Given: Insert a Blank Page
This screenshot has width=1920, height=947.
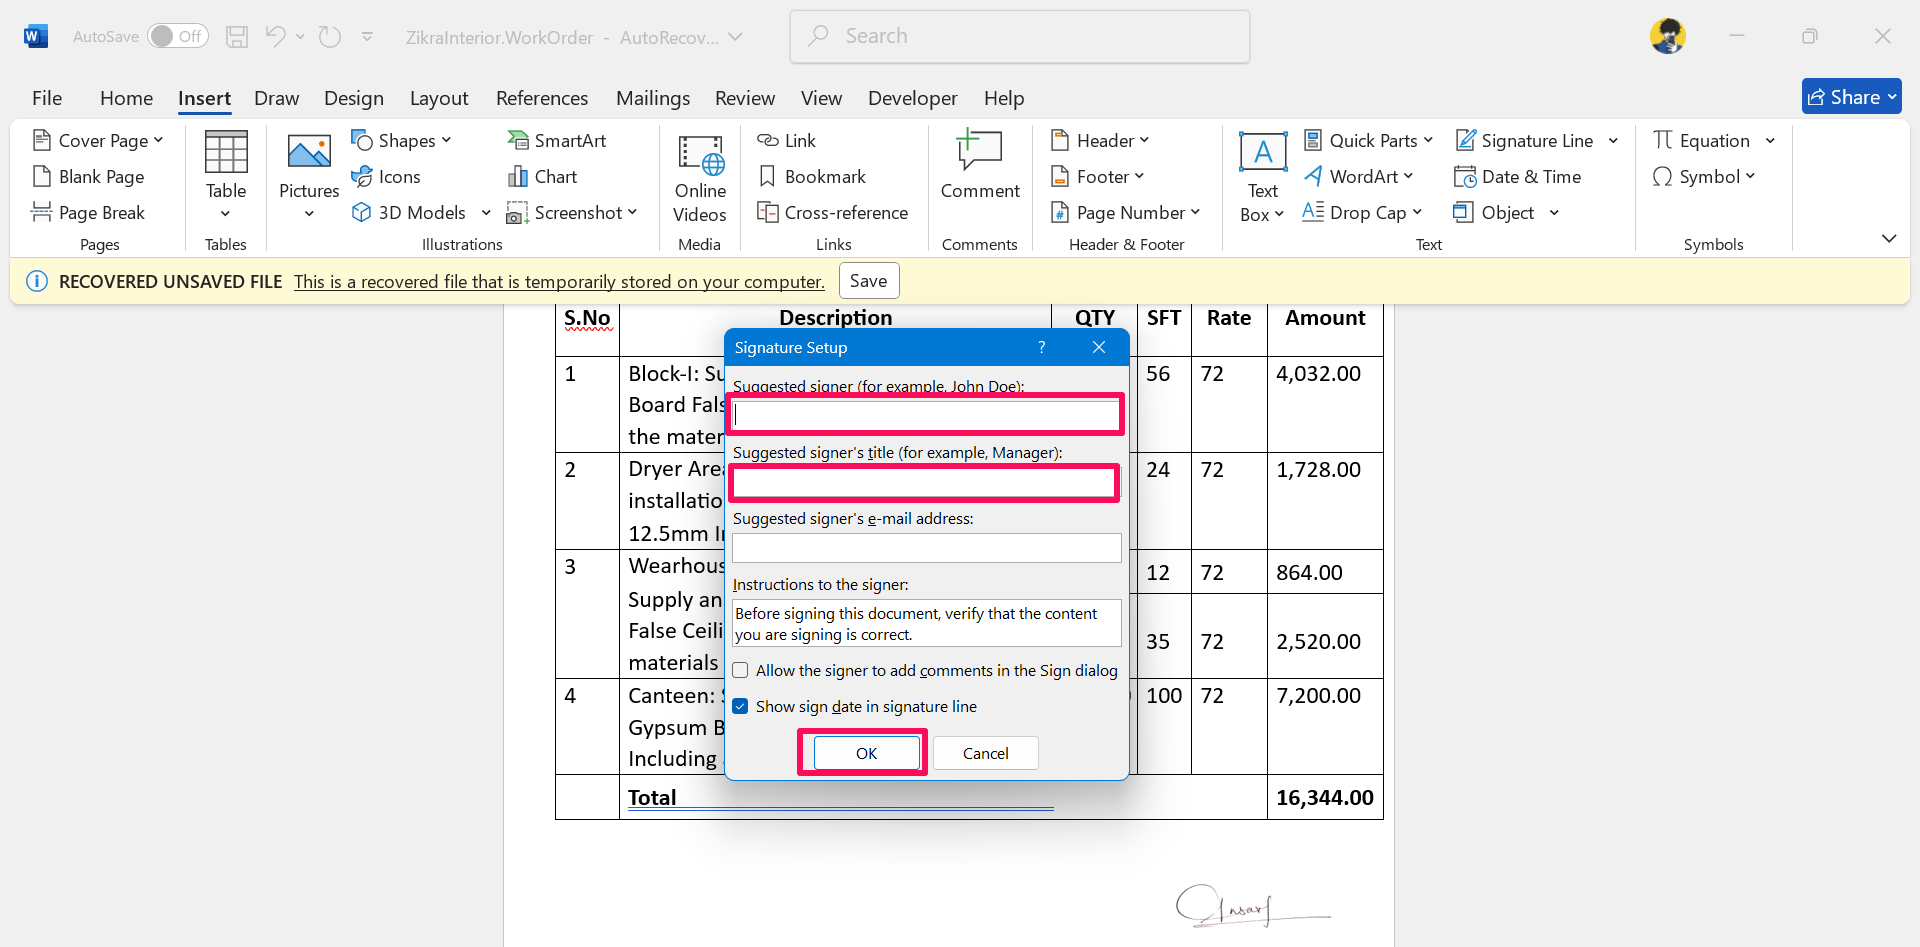Looking at the screenshot, I should (89, 177).
